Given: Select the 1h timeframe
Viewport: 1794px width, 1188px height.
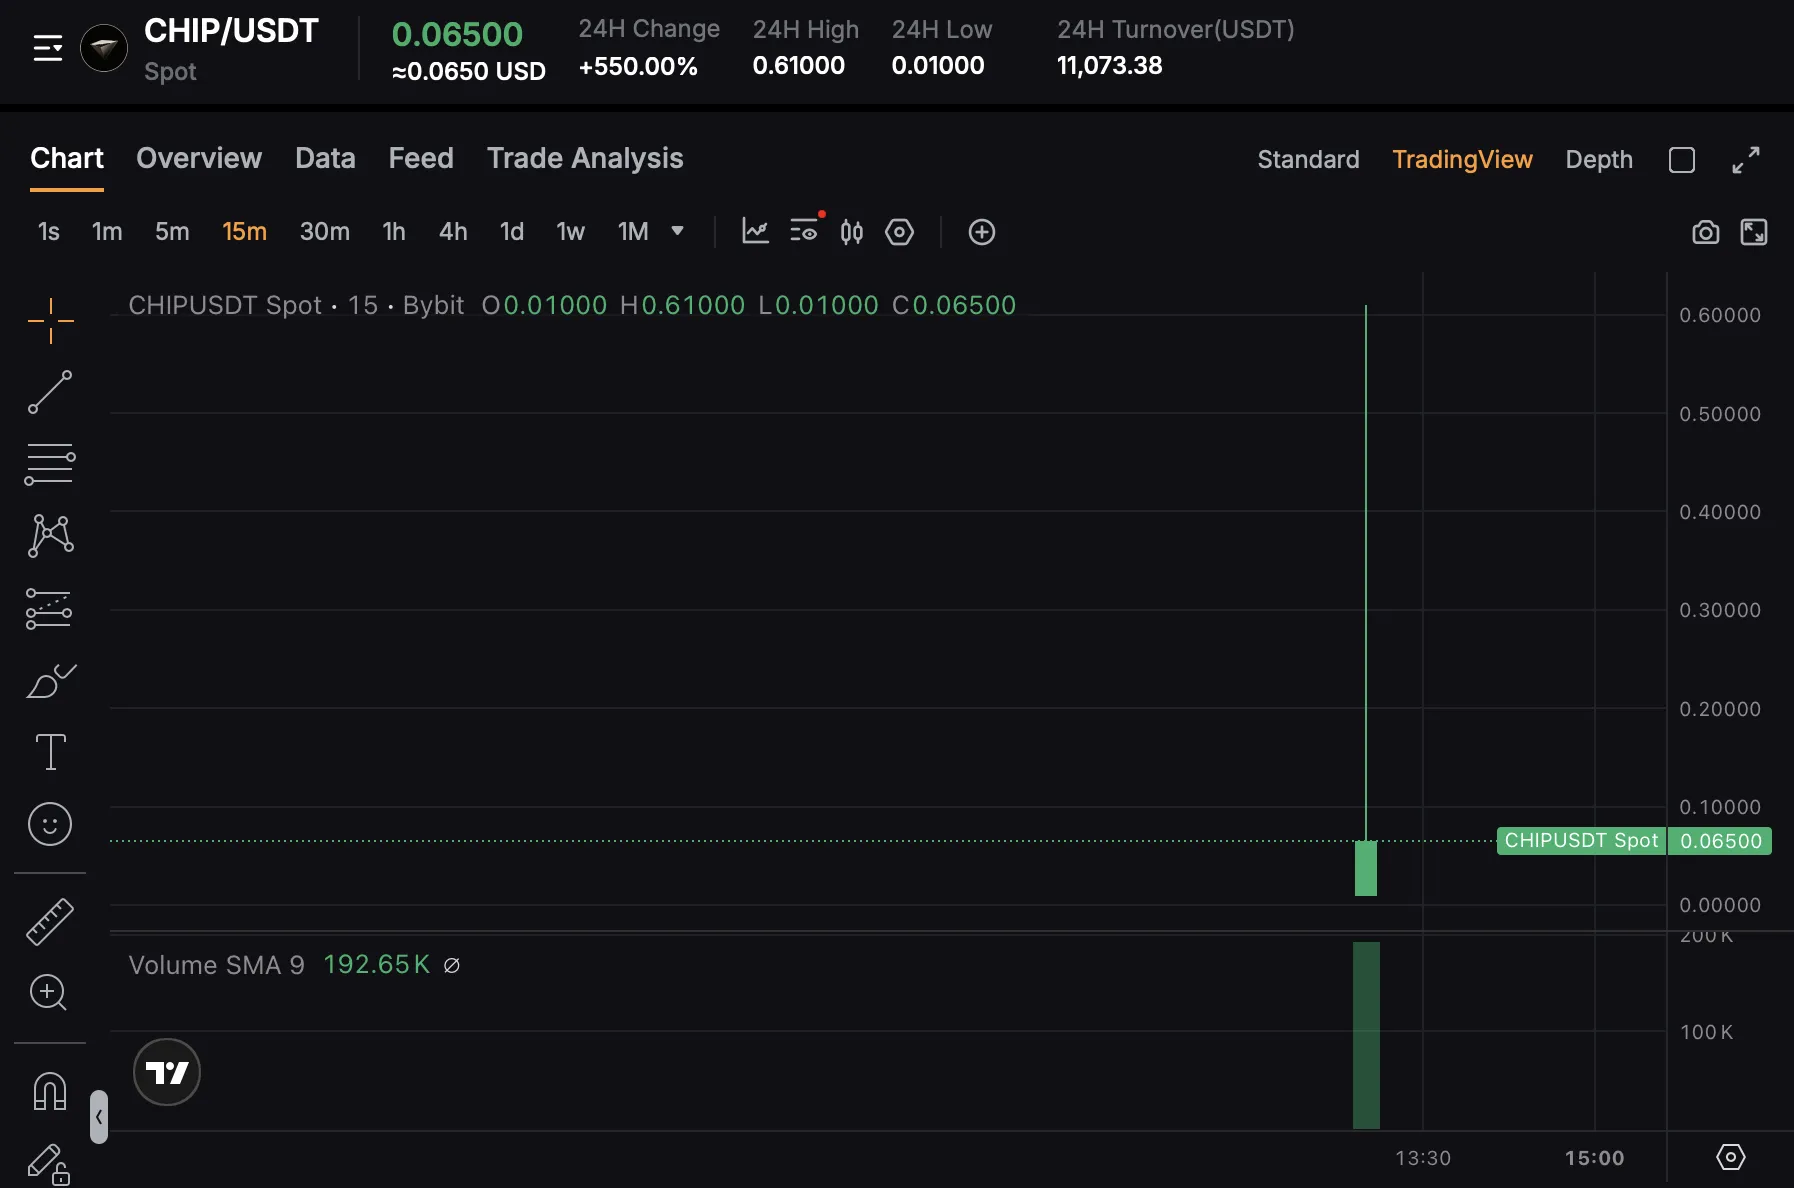Looking at the screenshot, I should (394, 232).
